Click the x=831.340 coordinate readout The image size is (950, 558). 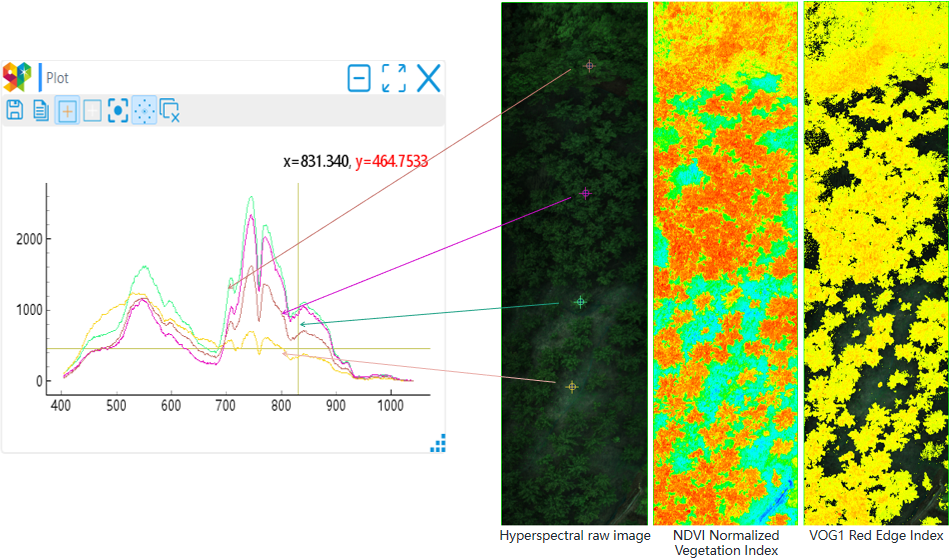pos(316,161)
